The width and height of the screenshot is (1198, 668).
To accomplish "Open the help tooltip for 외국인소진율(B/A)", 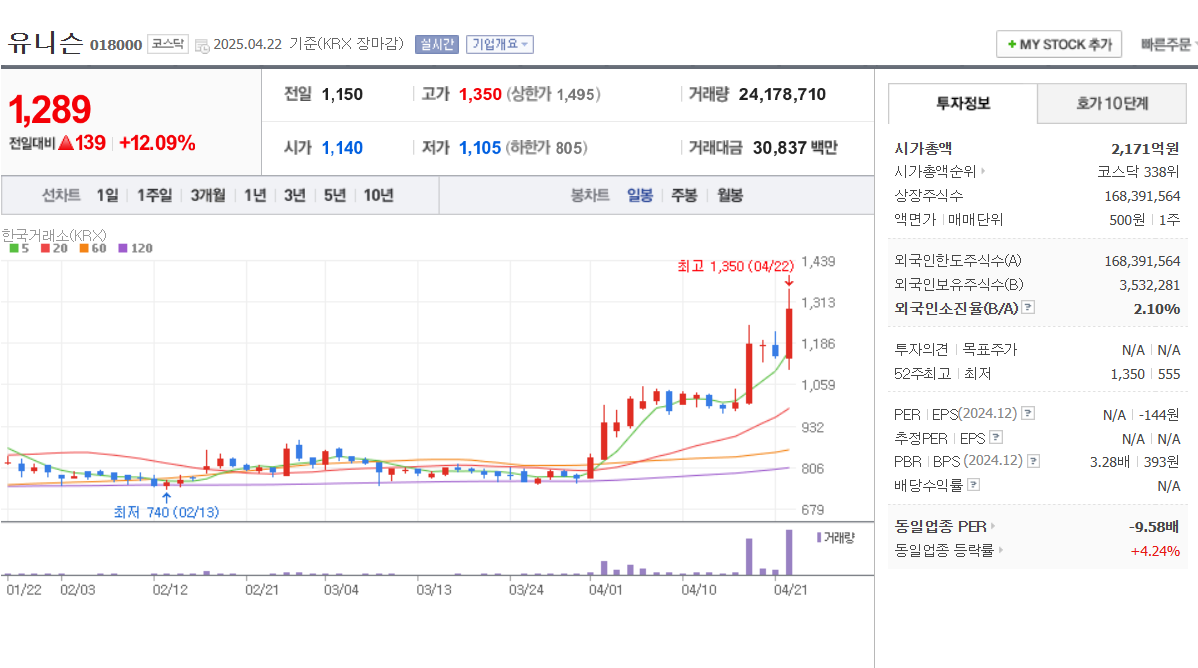I will [1026, 309].
